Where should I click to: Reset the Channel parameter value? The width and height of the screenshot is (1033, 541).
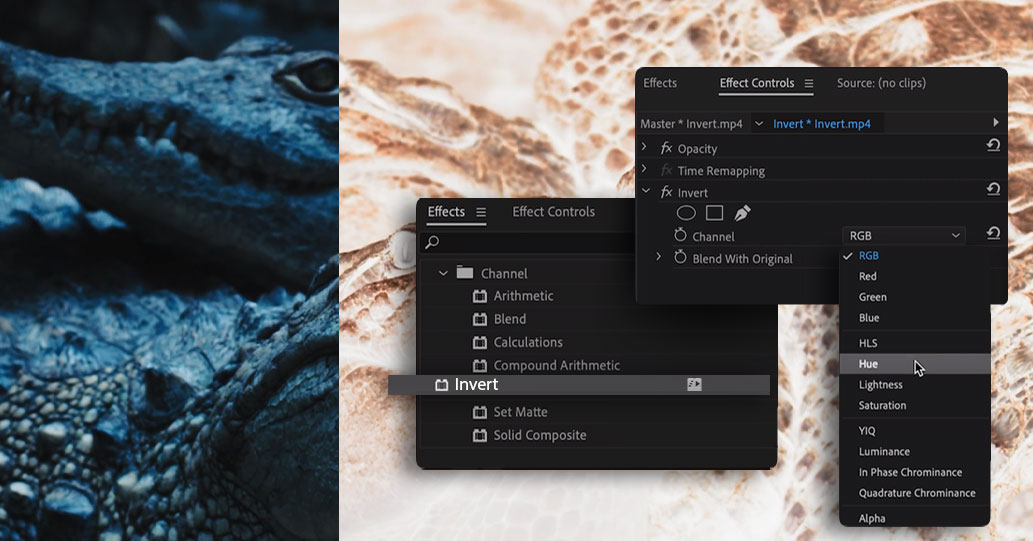[x=993, y=234]
